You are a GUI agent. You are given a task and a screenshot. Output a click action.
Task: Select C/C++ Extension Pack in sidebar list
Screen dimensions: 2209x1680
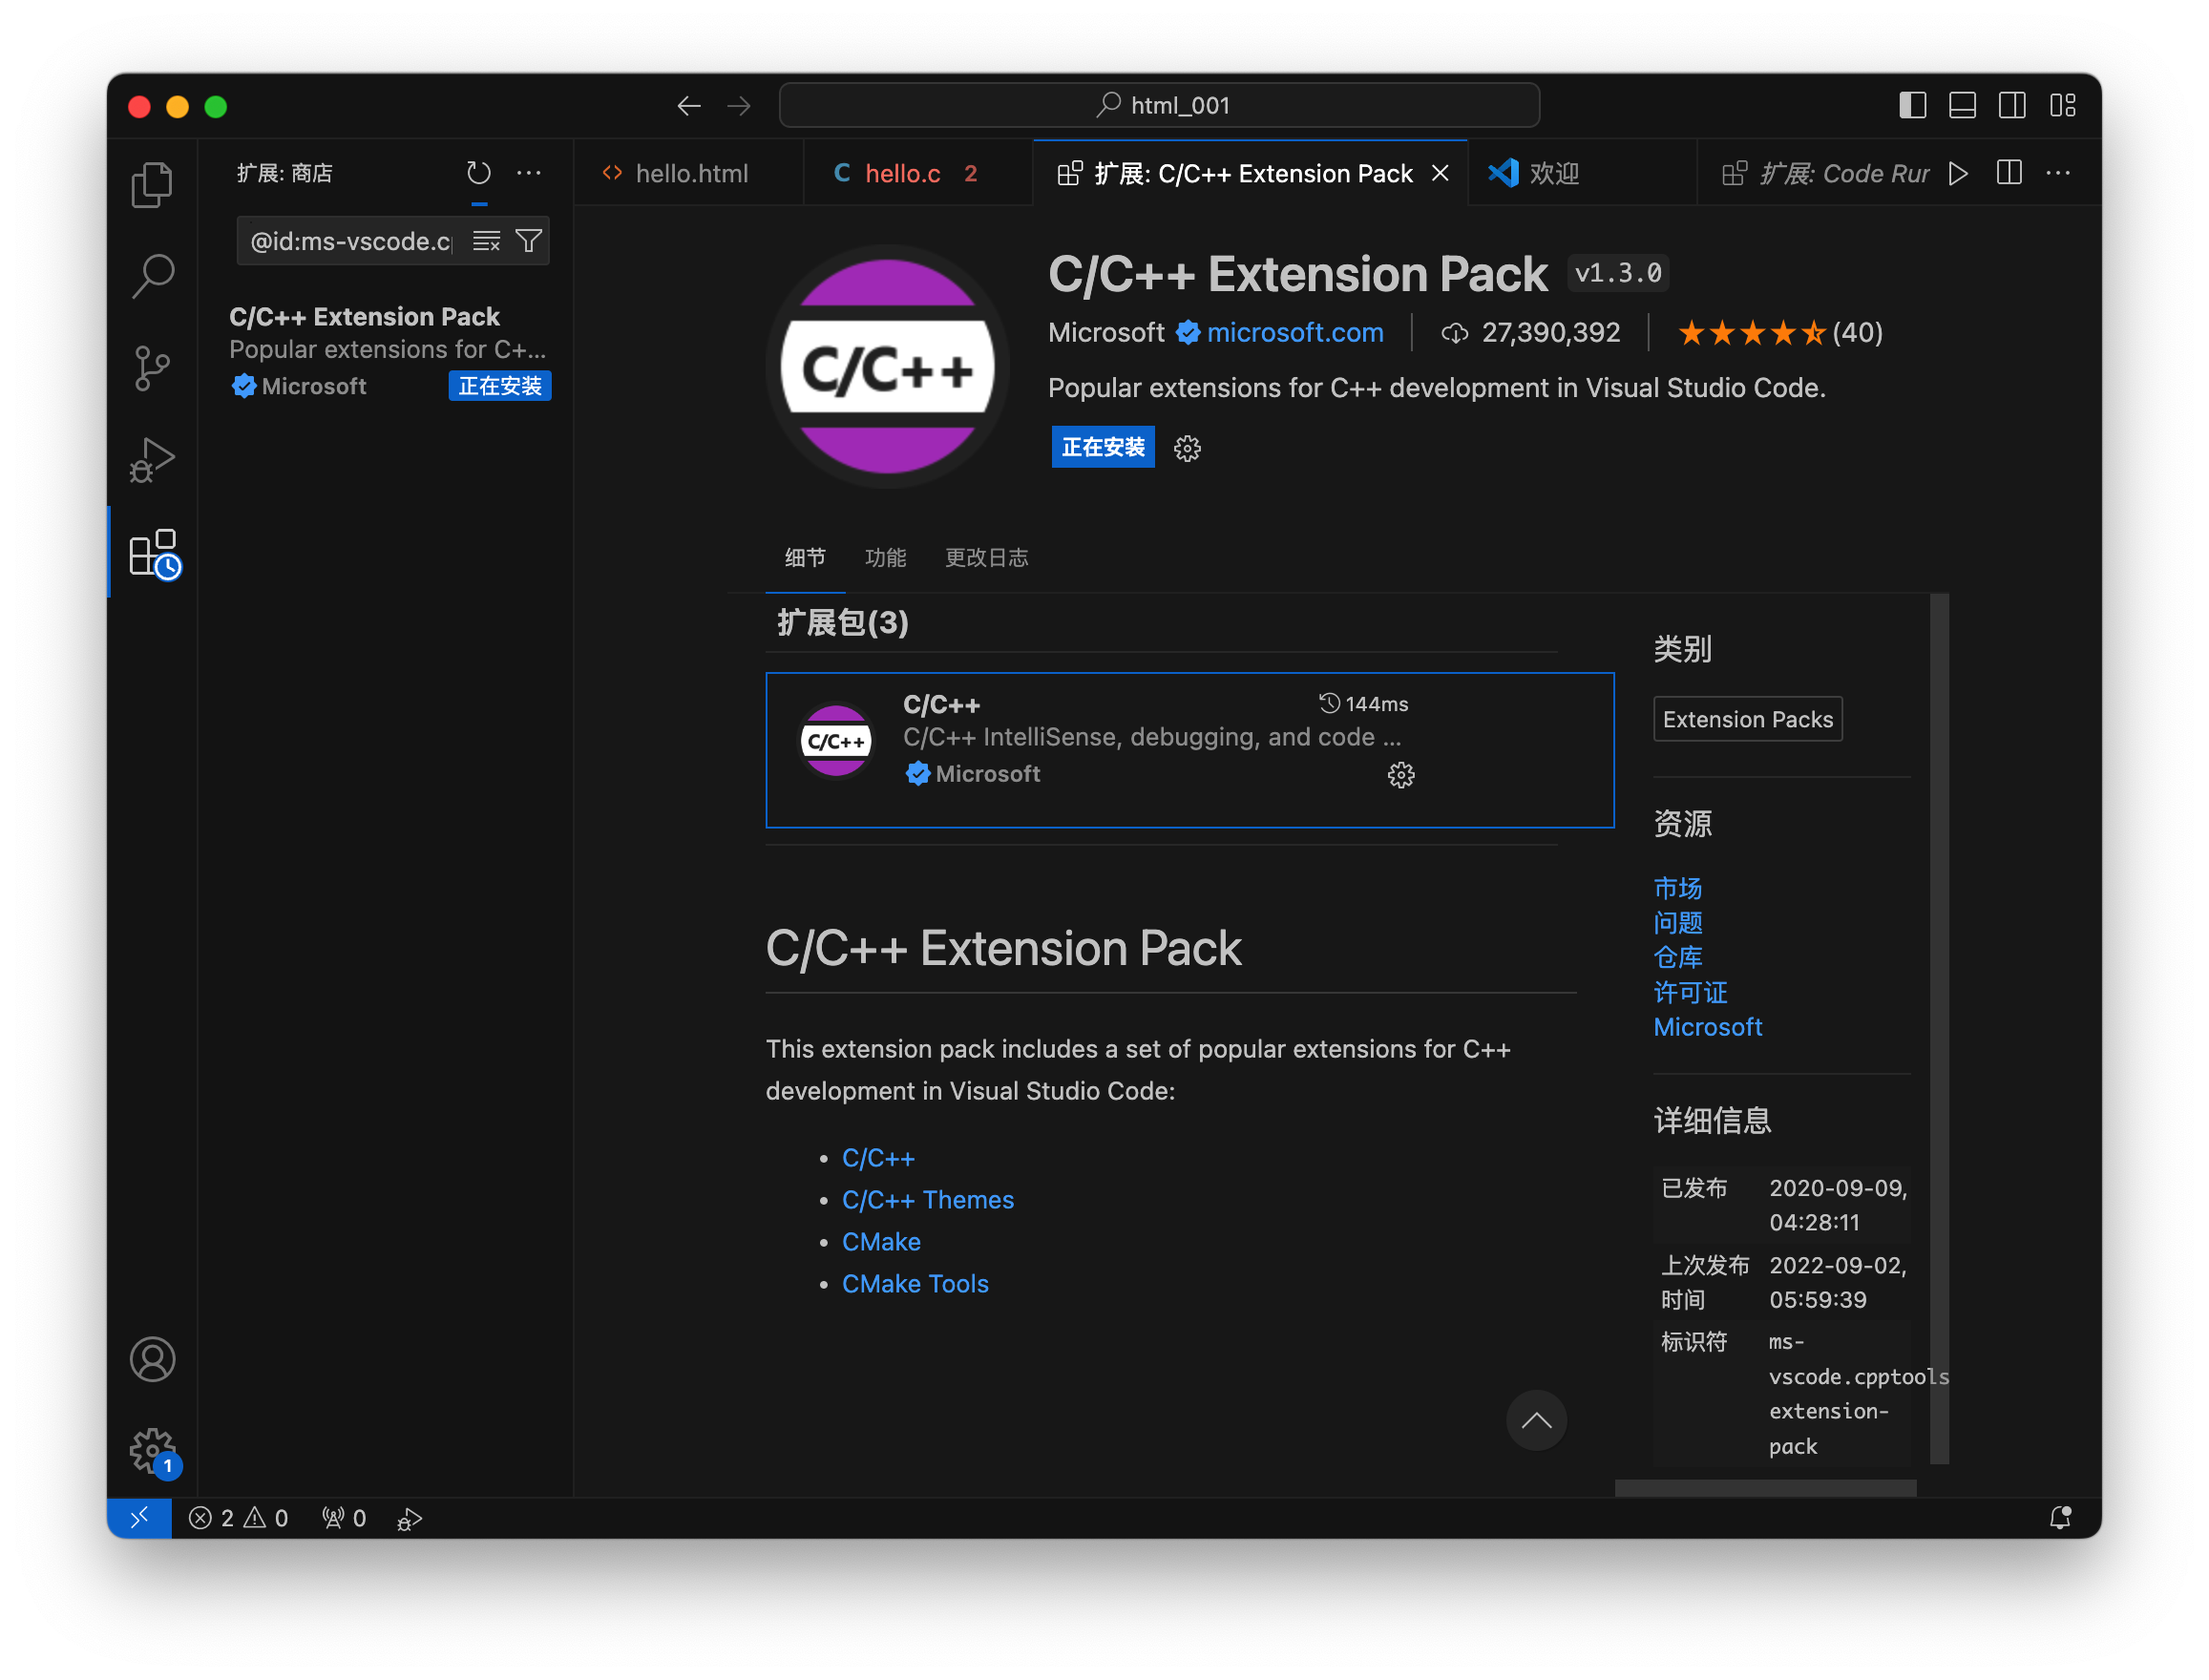click(386, 350)
